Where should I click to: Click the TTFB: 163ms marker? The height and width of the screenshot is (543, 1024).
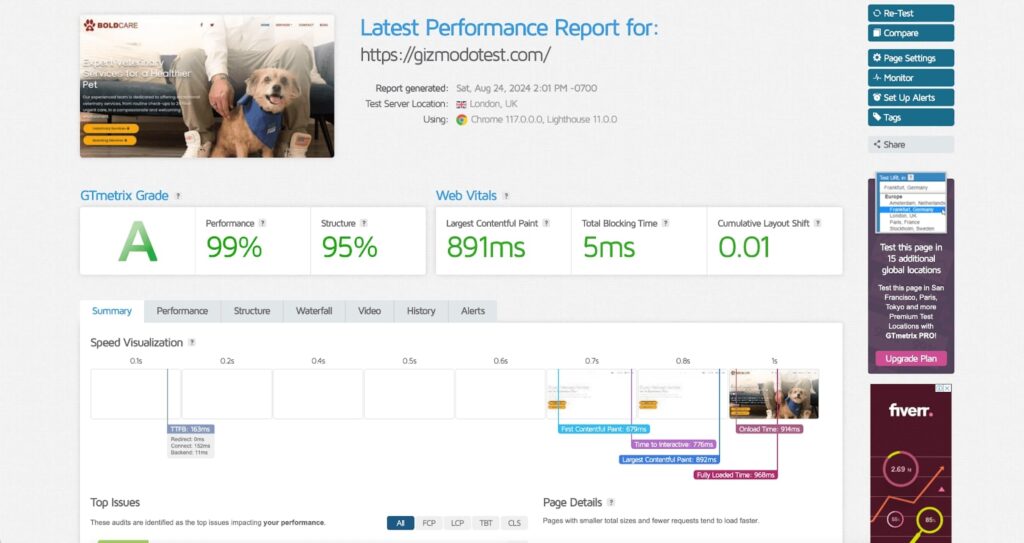[191, 429]
